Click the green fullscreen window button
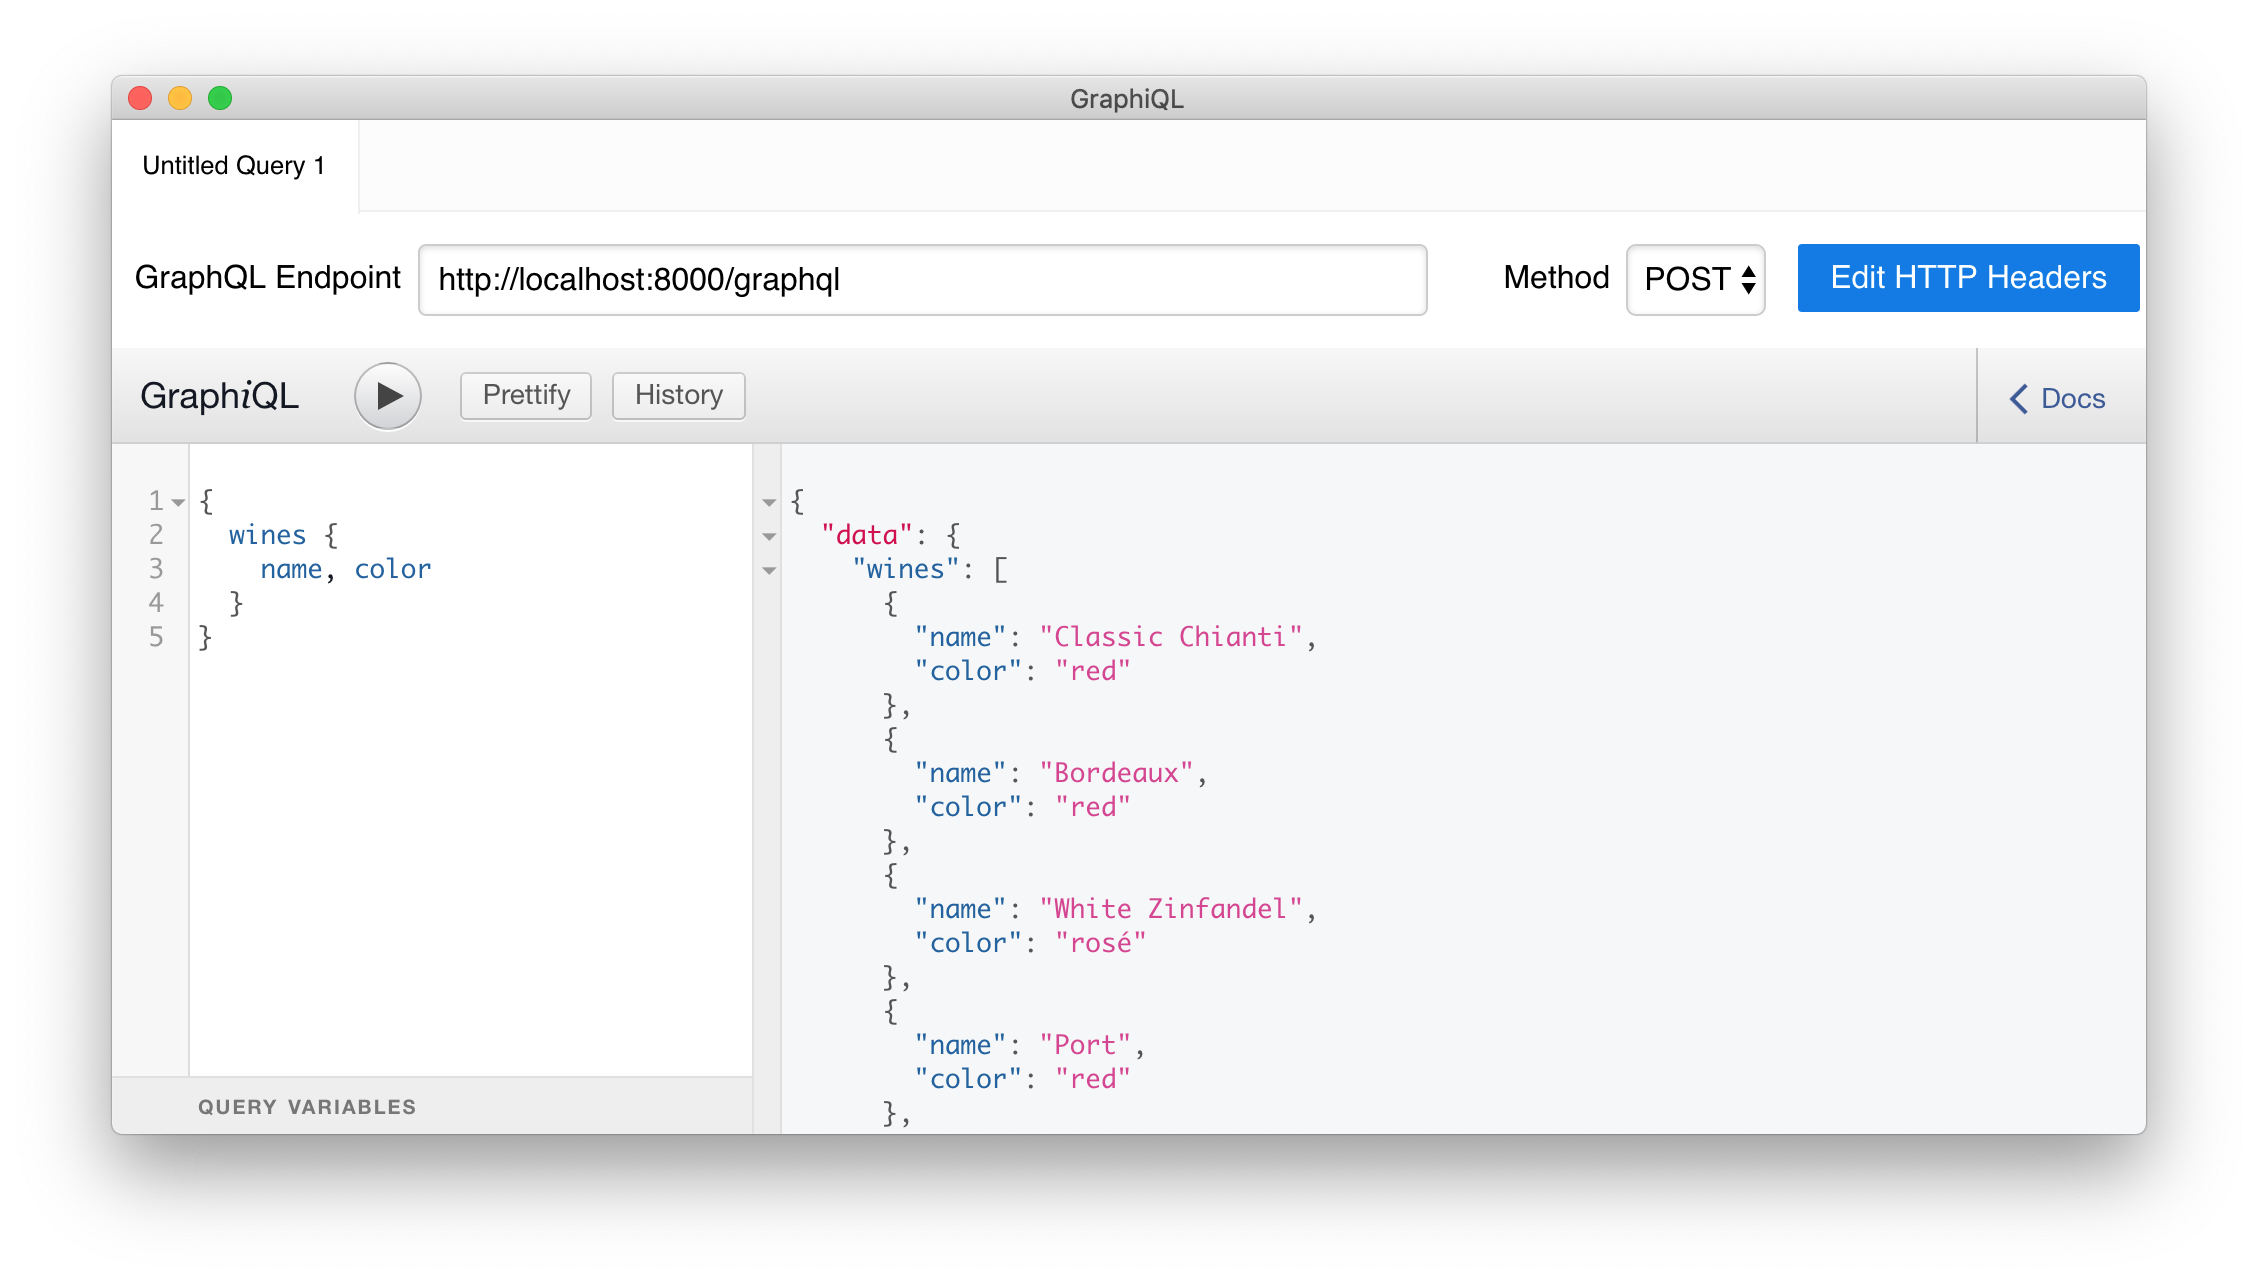 tap(220, 98)
